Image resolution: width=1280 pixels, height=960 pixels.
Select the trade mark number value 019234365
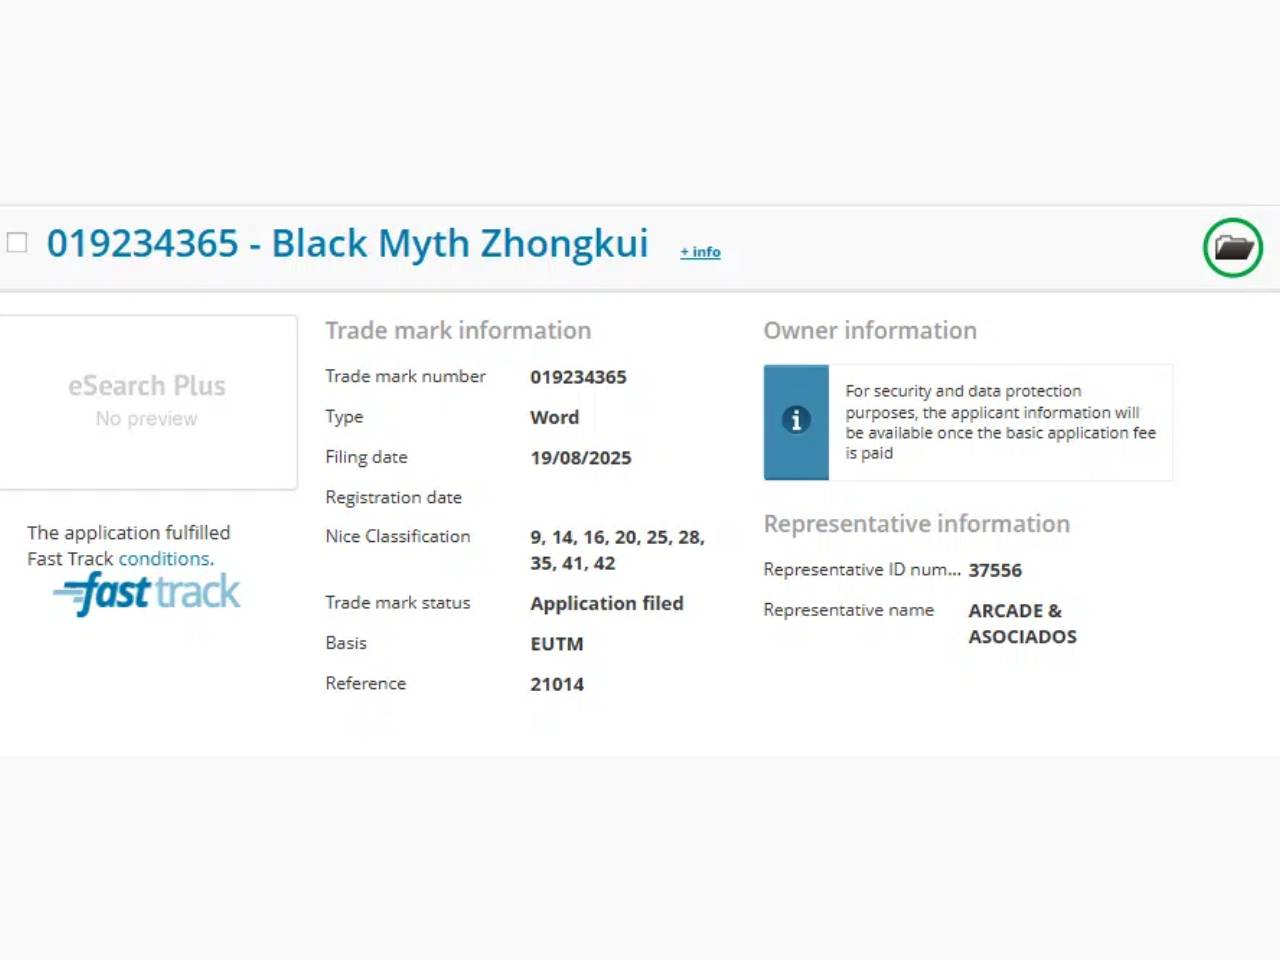coord(578,377)
